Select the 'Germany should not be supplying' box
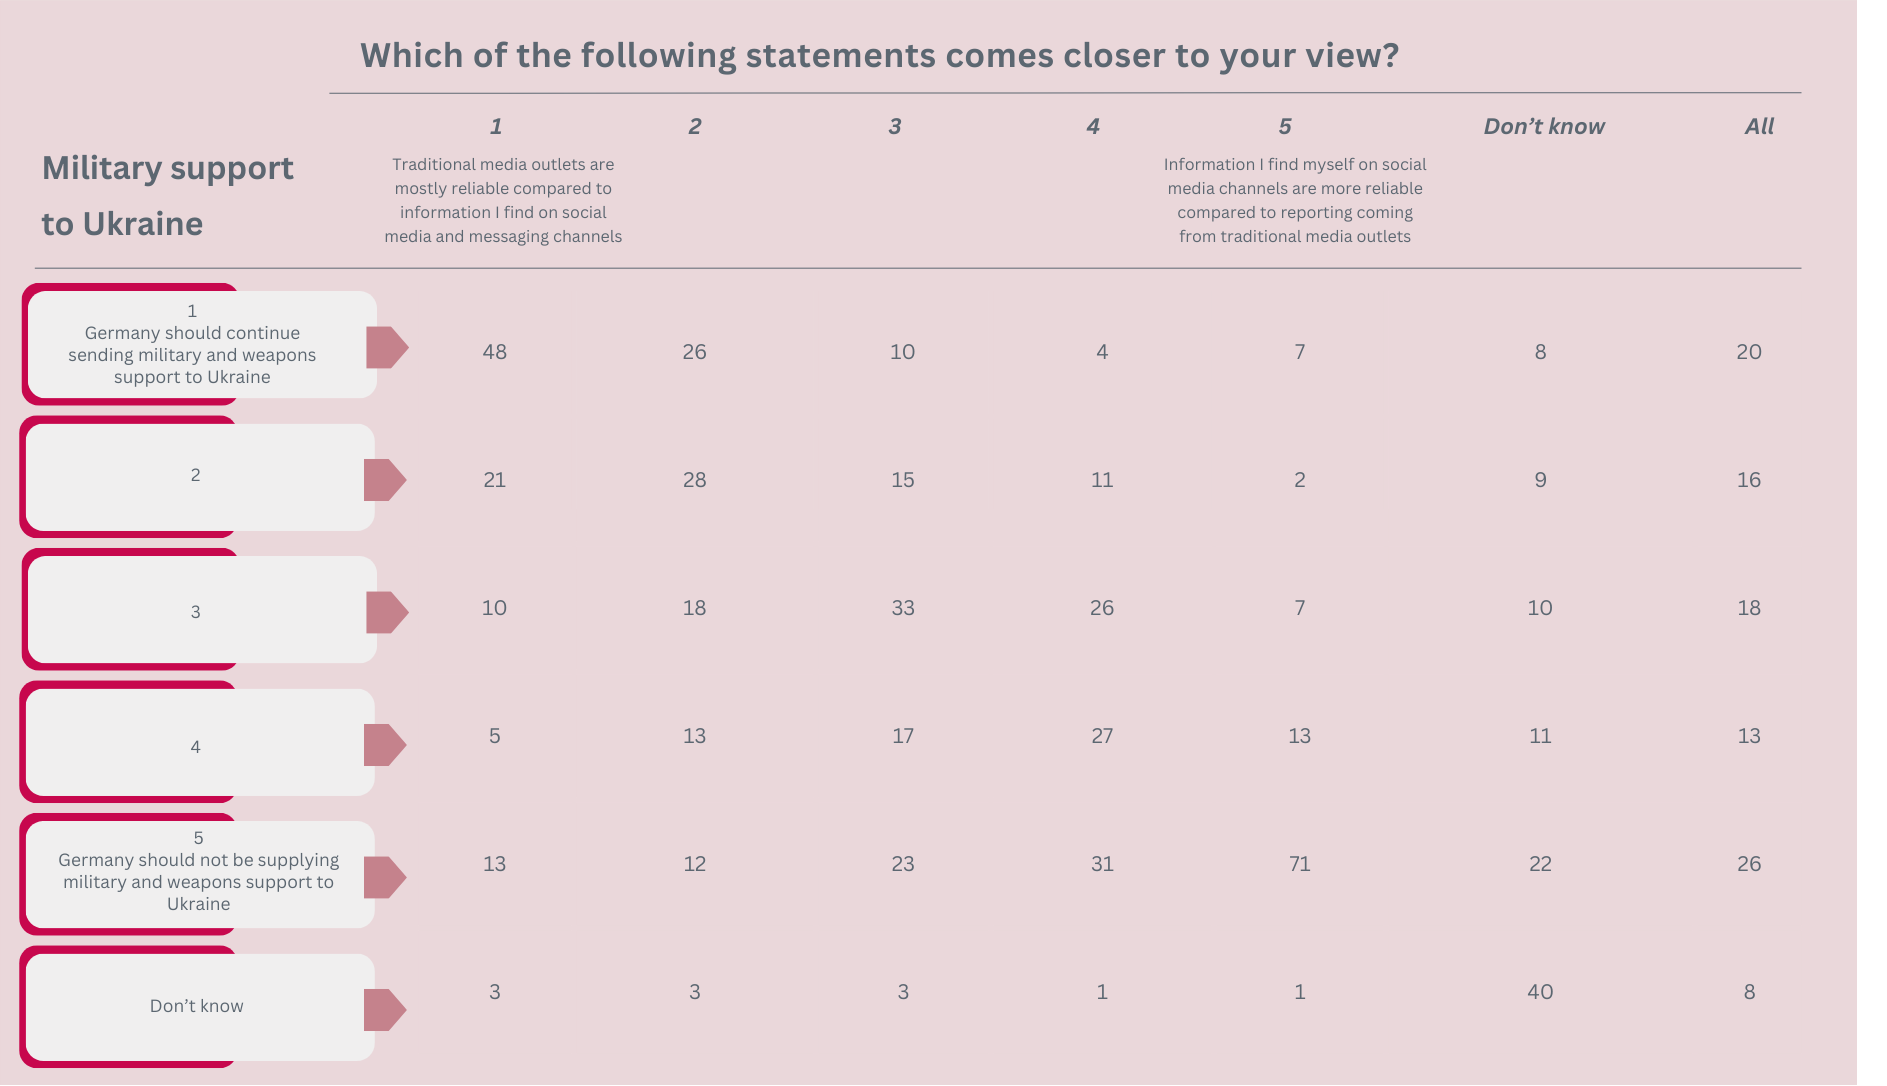The image size is (1887, 1086). tap(199, 874)
